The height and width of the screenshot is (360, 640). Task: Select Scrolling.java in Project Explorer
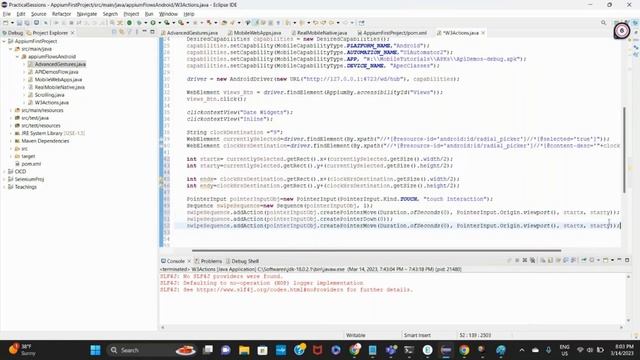pos(49,95)
